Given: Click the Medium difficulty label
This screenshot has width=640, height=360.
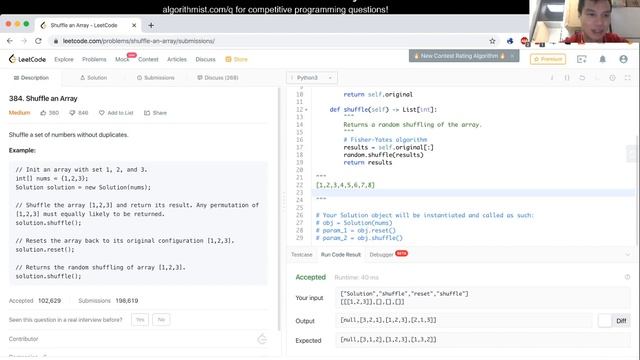Looking at the screenshot, I should click(x=20, y=113).
